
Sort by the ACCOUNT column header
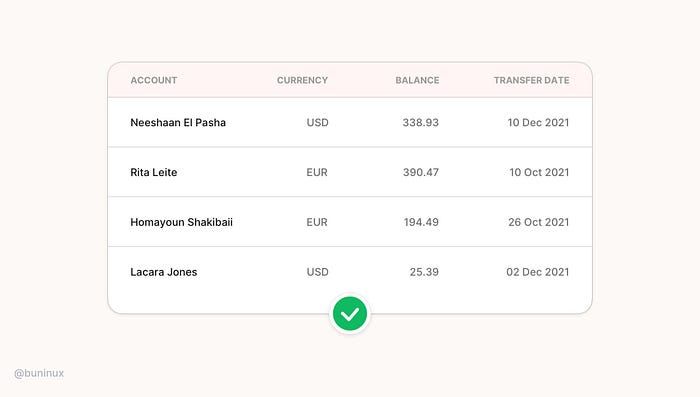coord(154,80)
